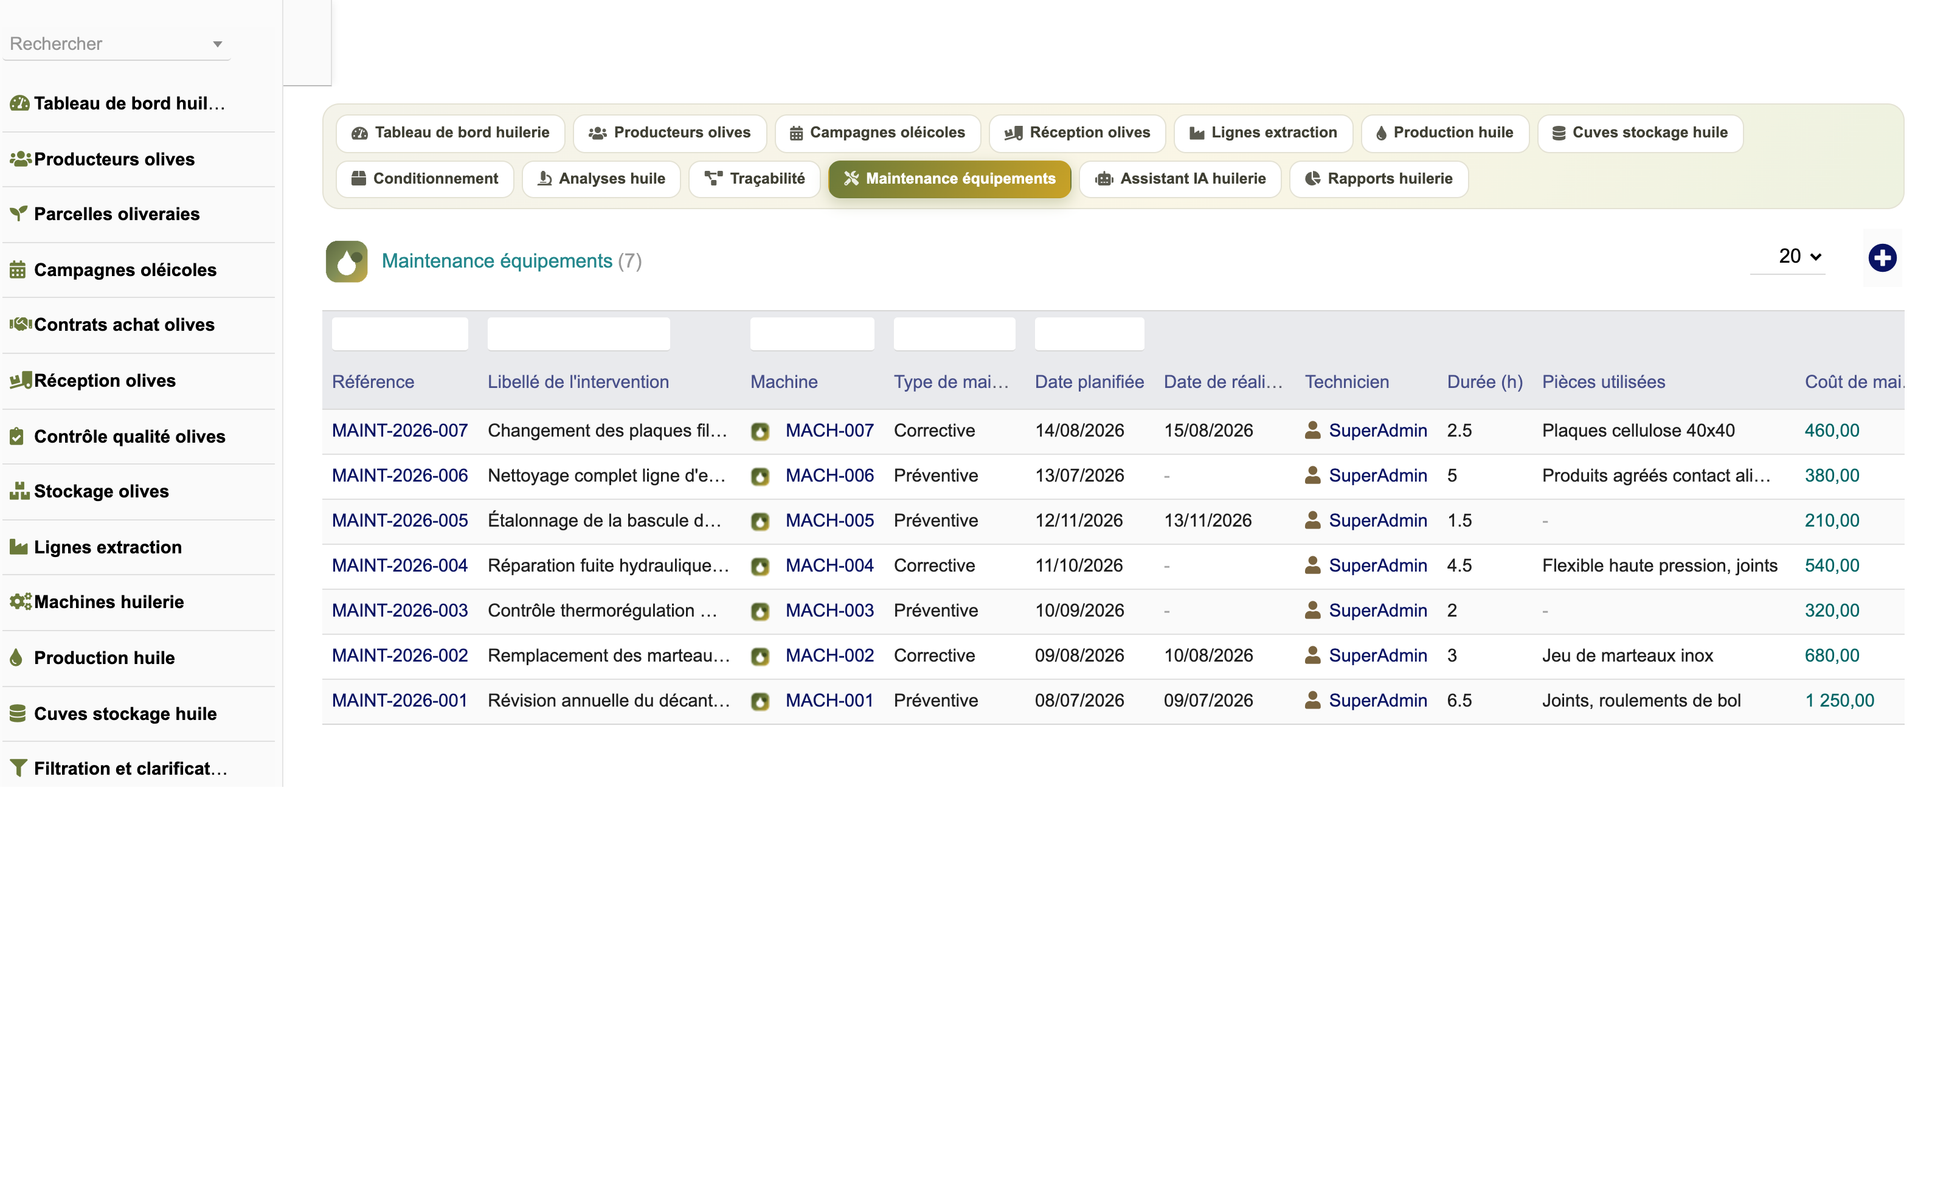Switch to Production huile tab

tap(1445, 133)
